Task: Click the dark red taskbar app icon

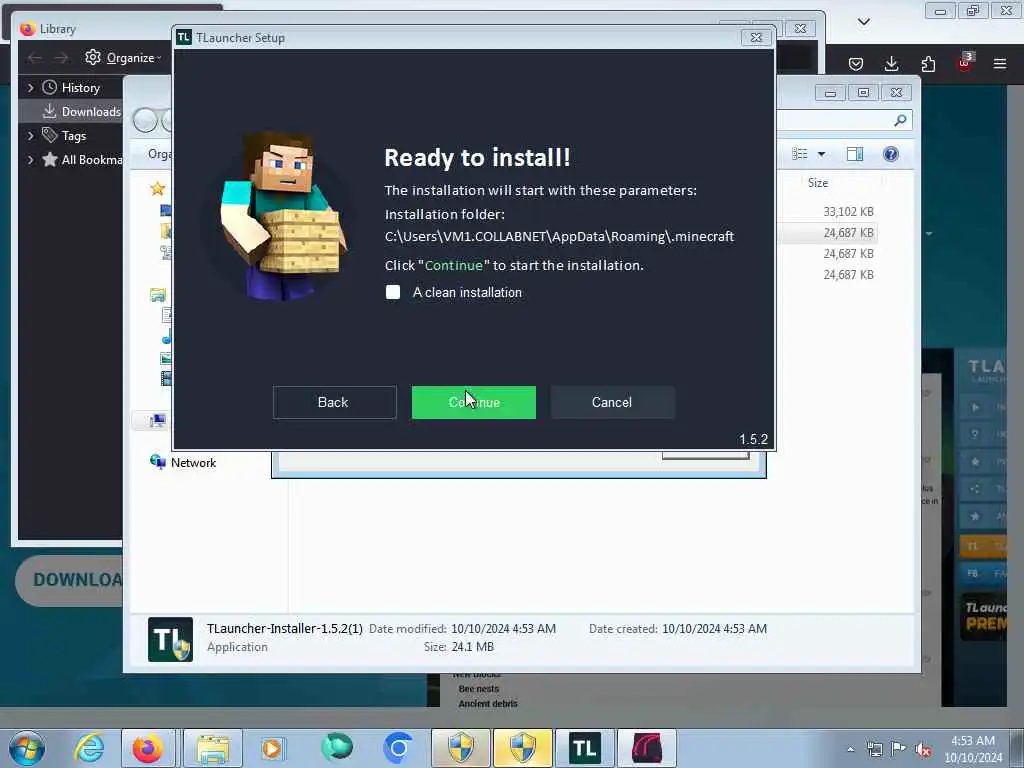Action: 647,748
